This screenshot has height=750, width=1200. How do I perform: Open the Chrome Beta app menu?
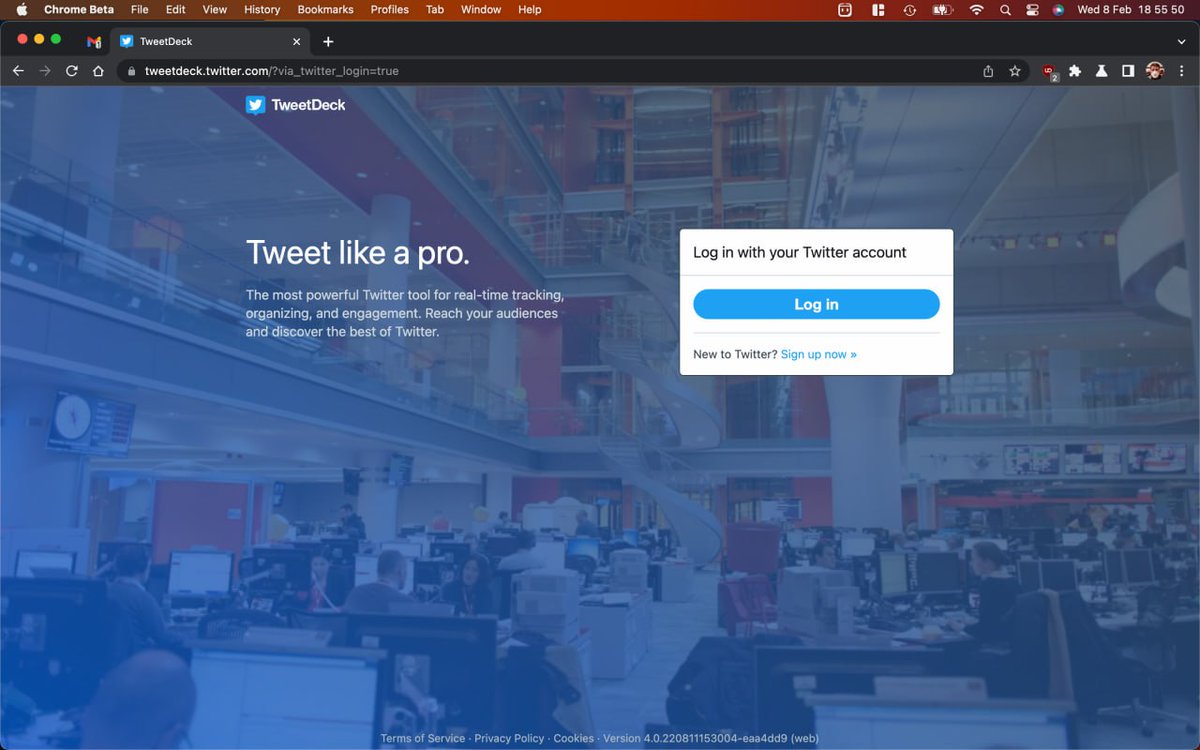pyautogui.click(x=79, y=10)
